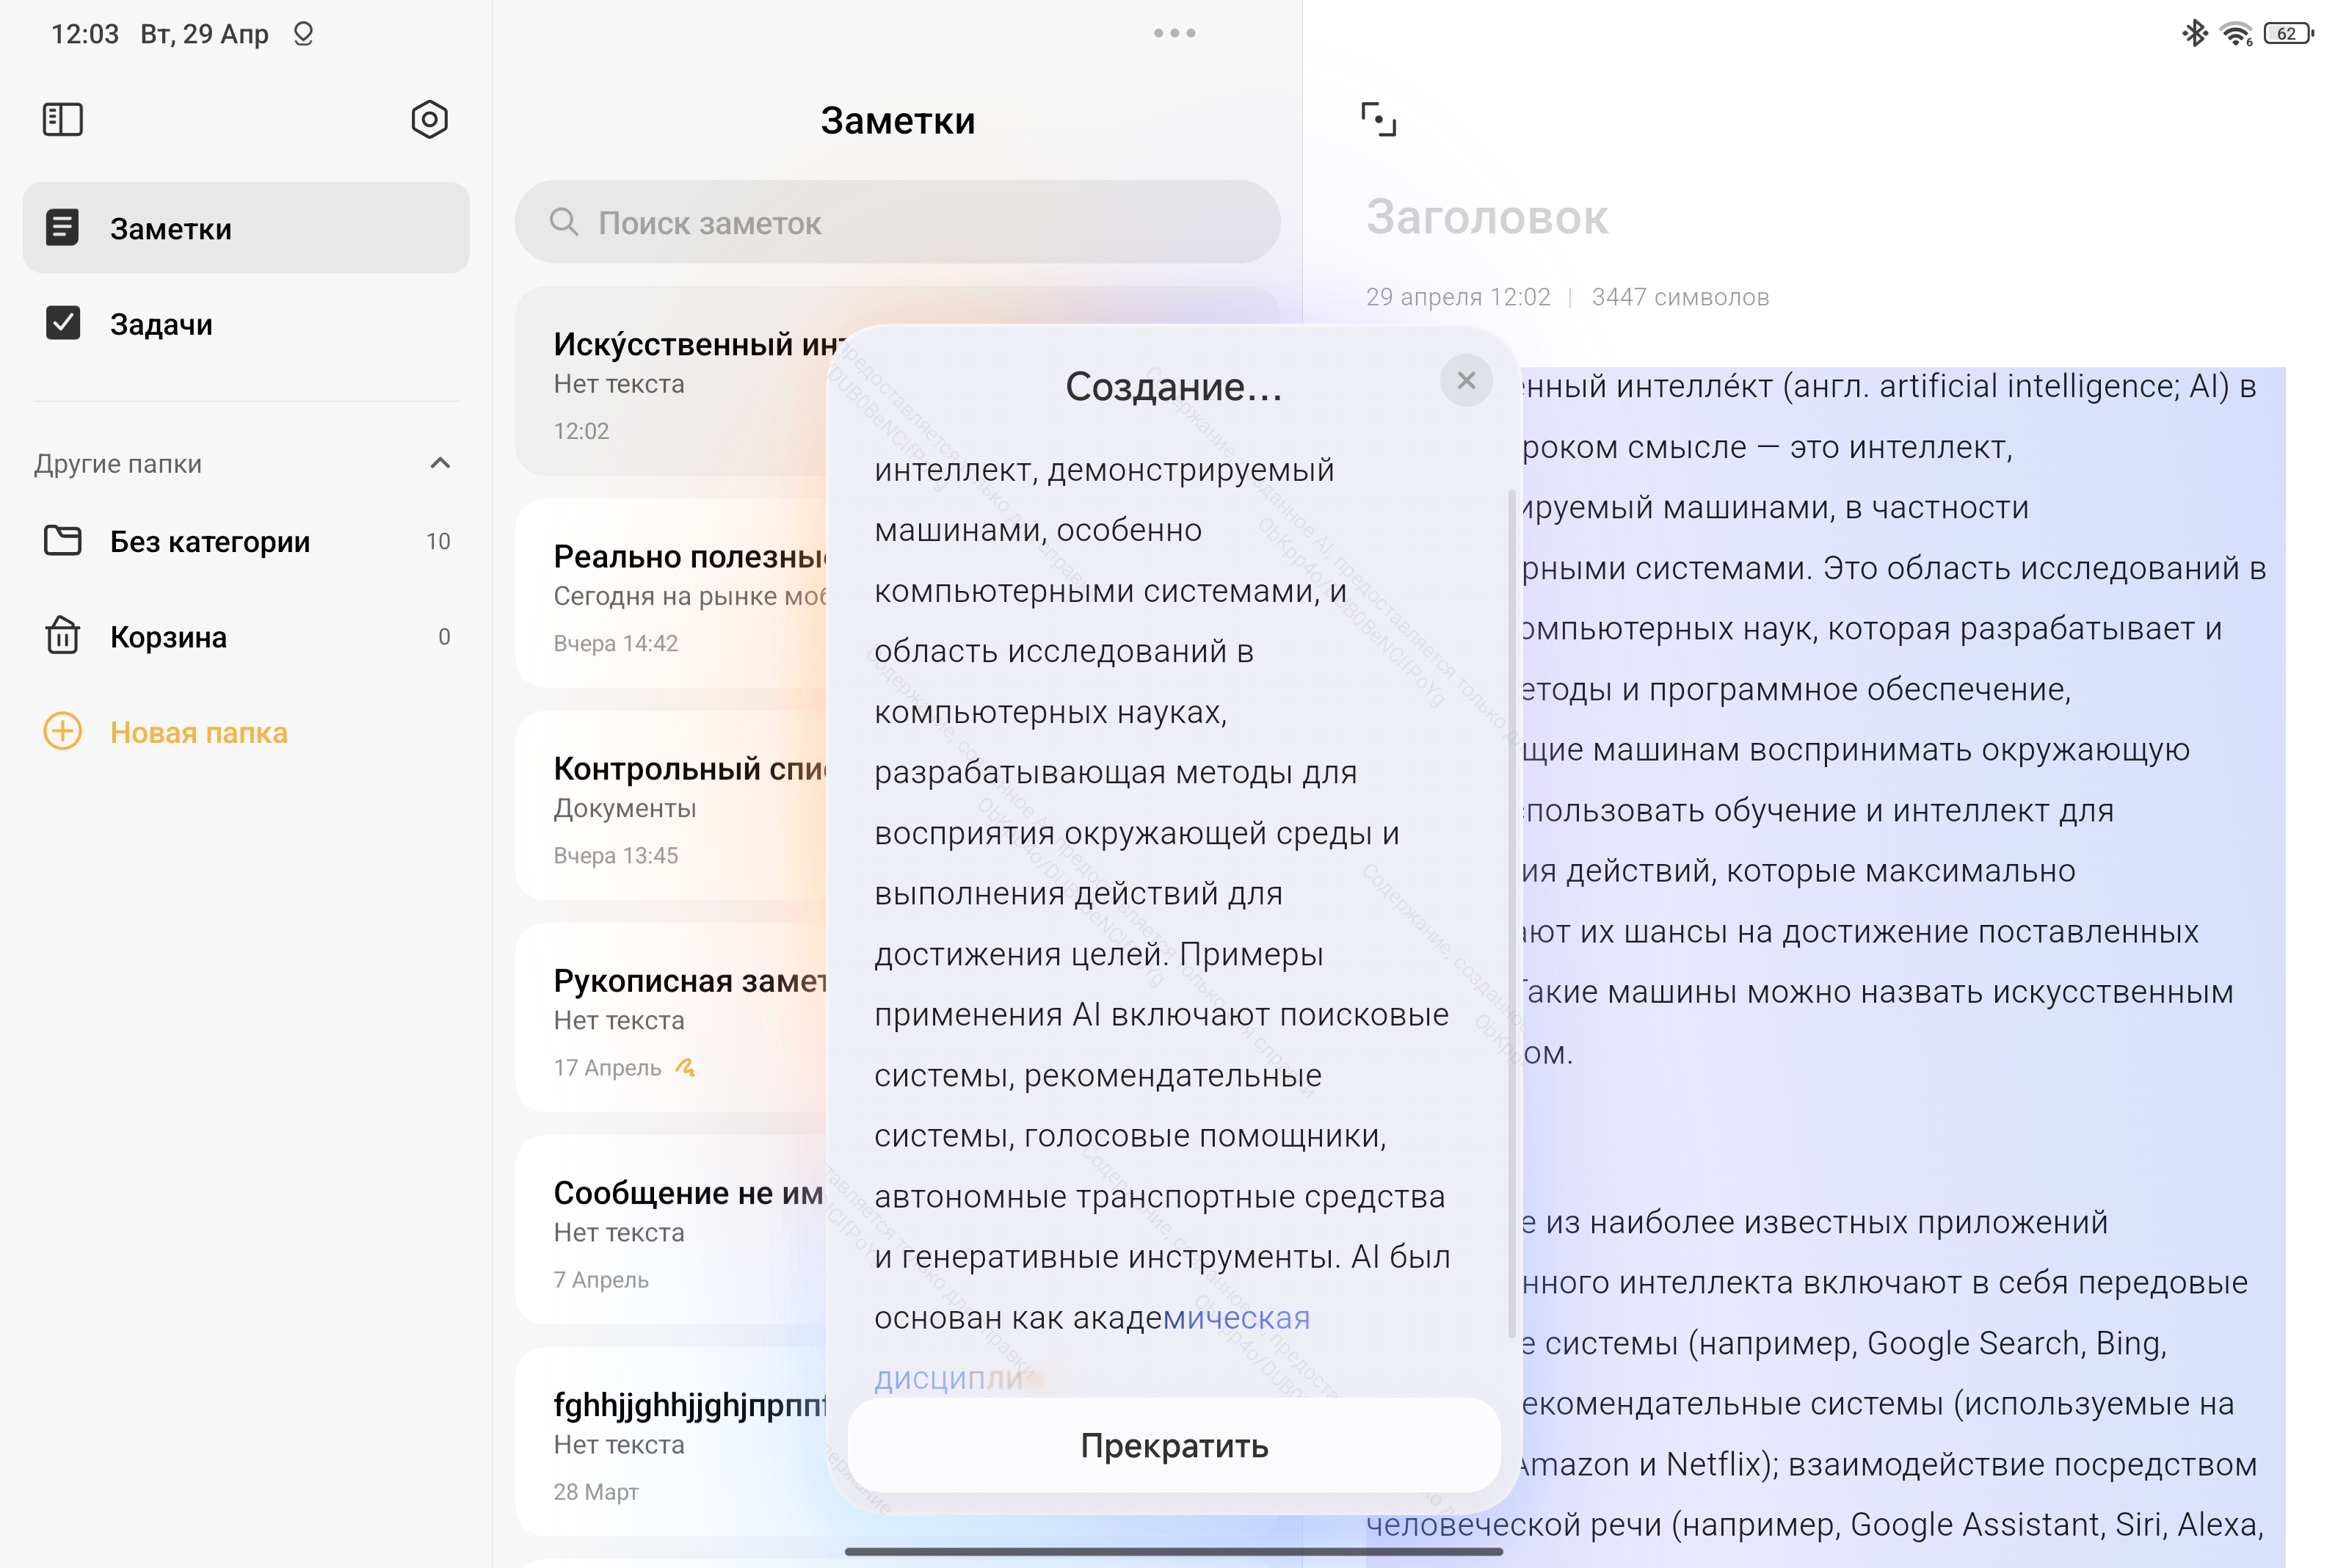Toggle full-screen editor with expand icon
Image resolution: width=2349 pixels, height=1568 pixels.
point(1378,120)
